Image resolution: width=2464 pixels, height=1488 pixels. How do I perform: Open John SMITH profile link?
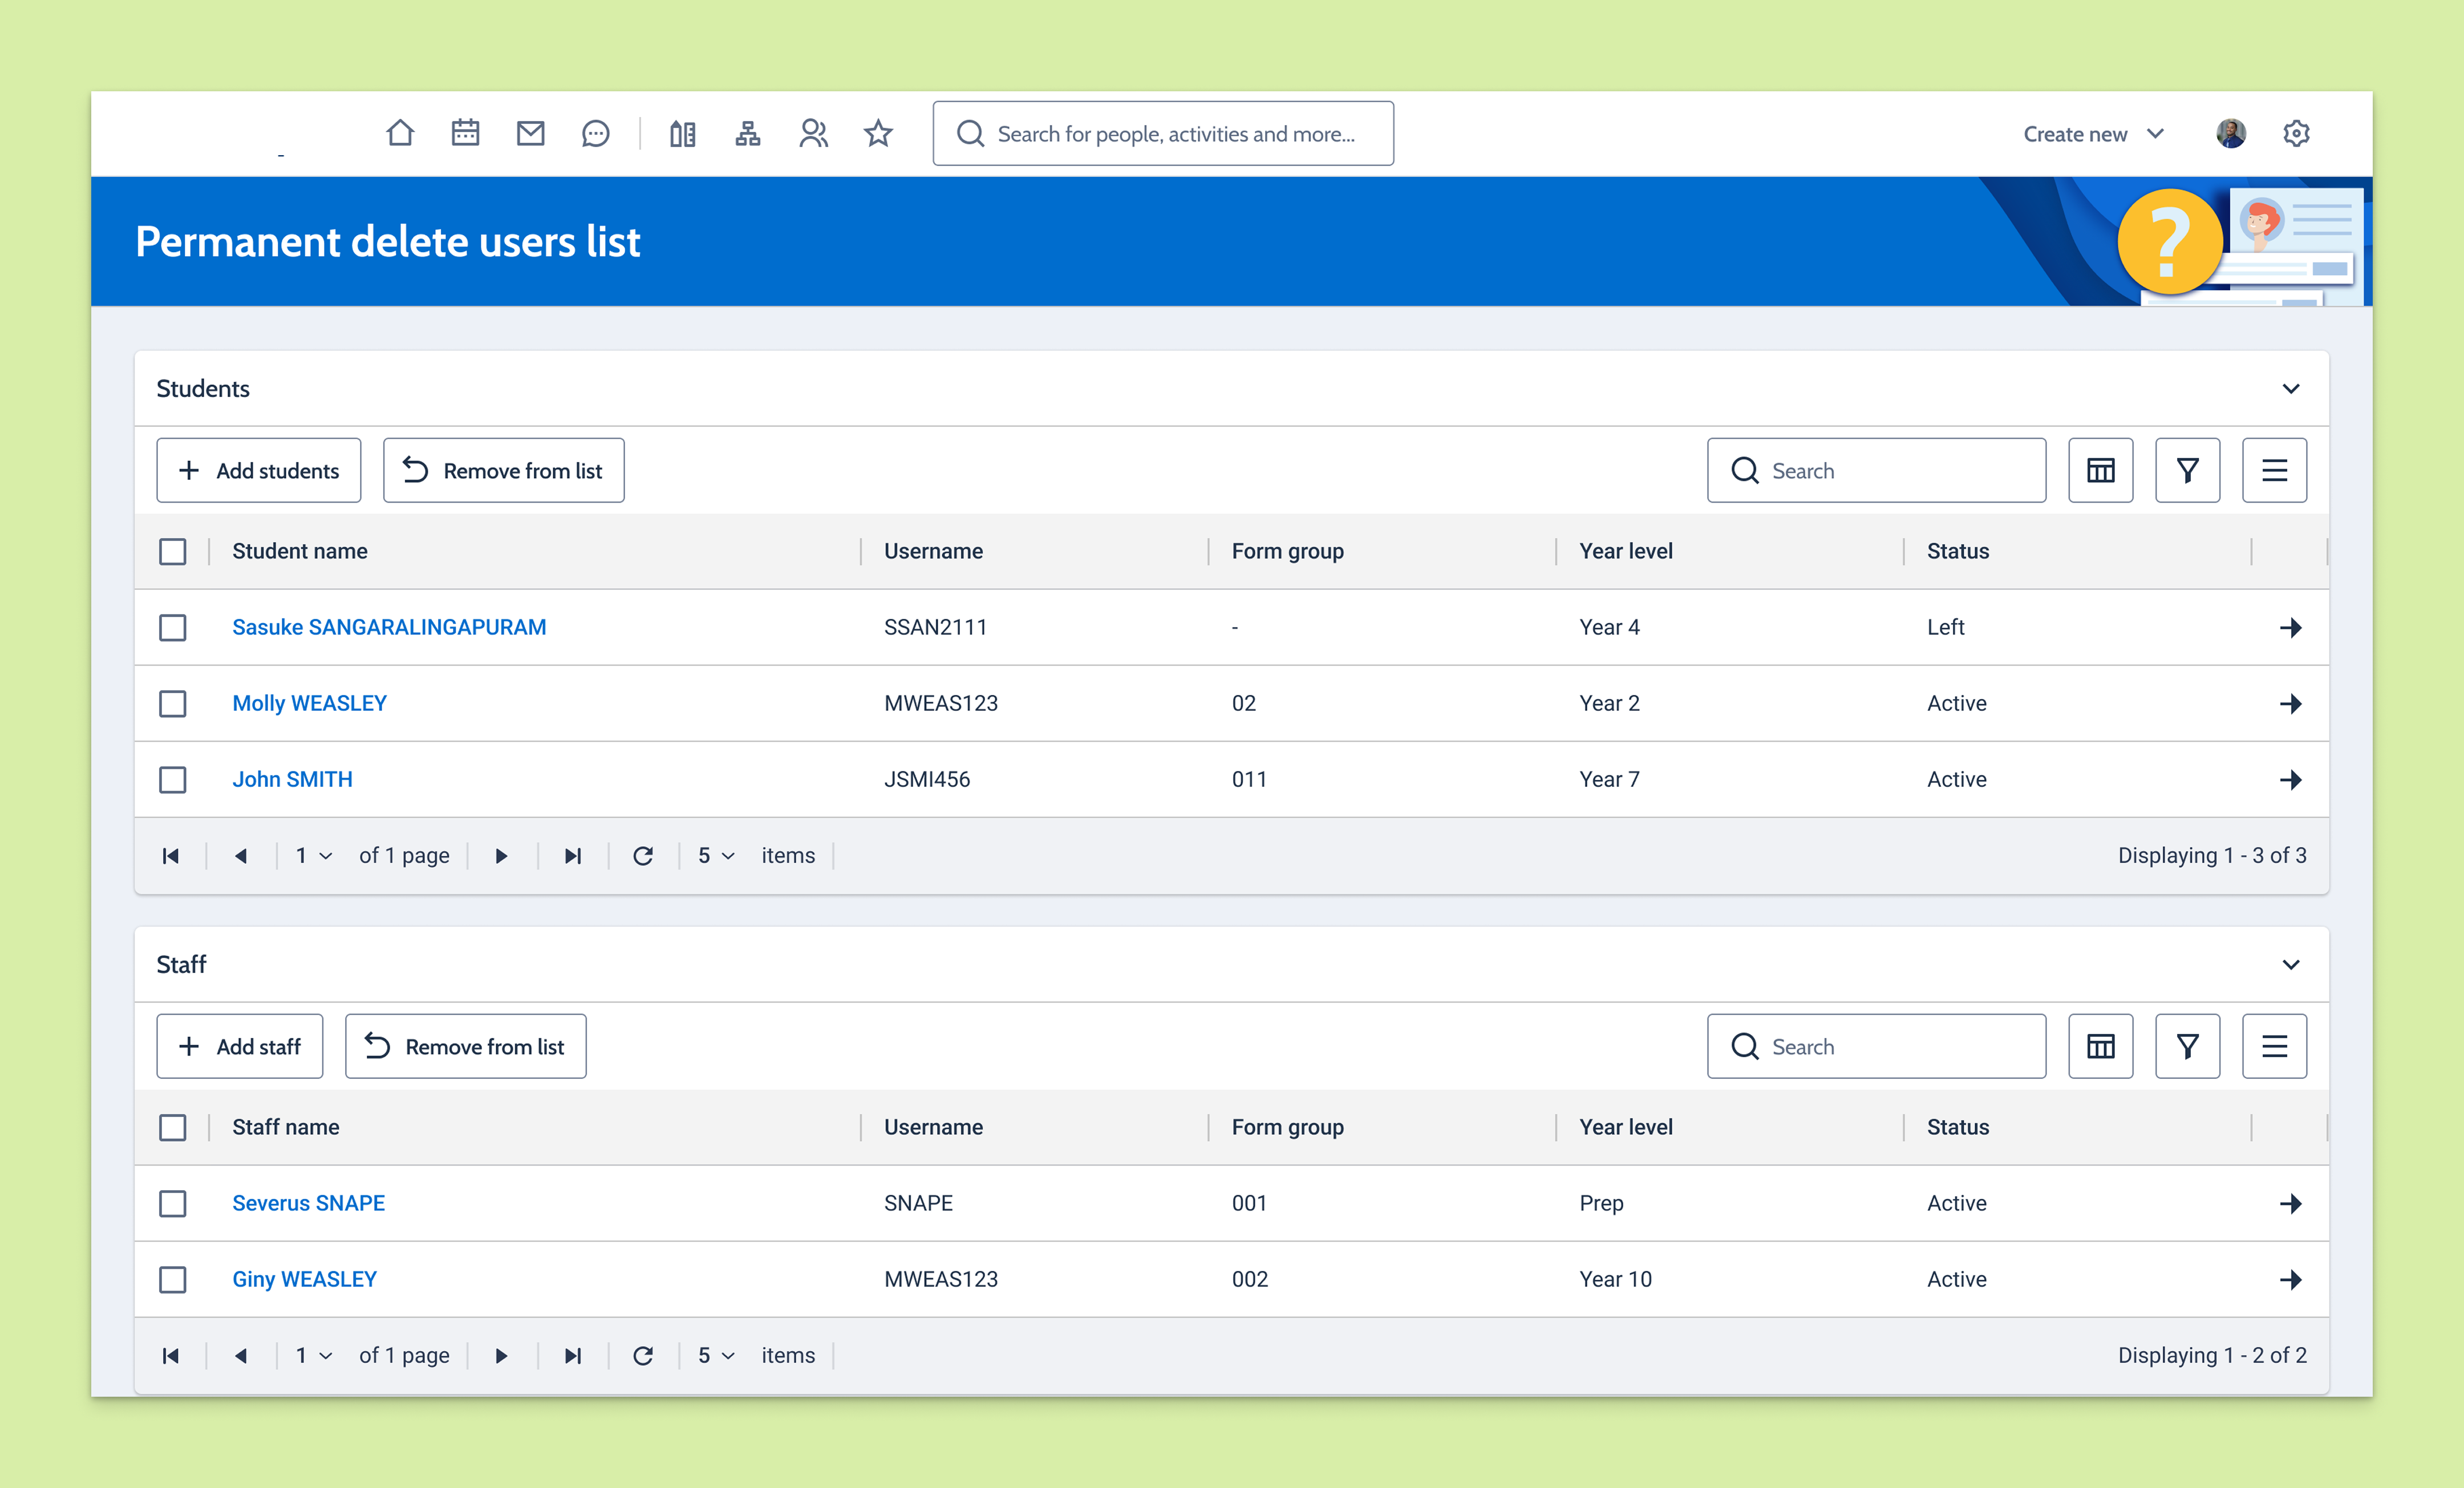pyautogui.click(x=292, y=779)
